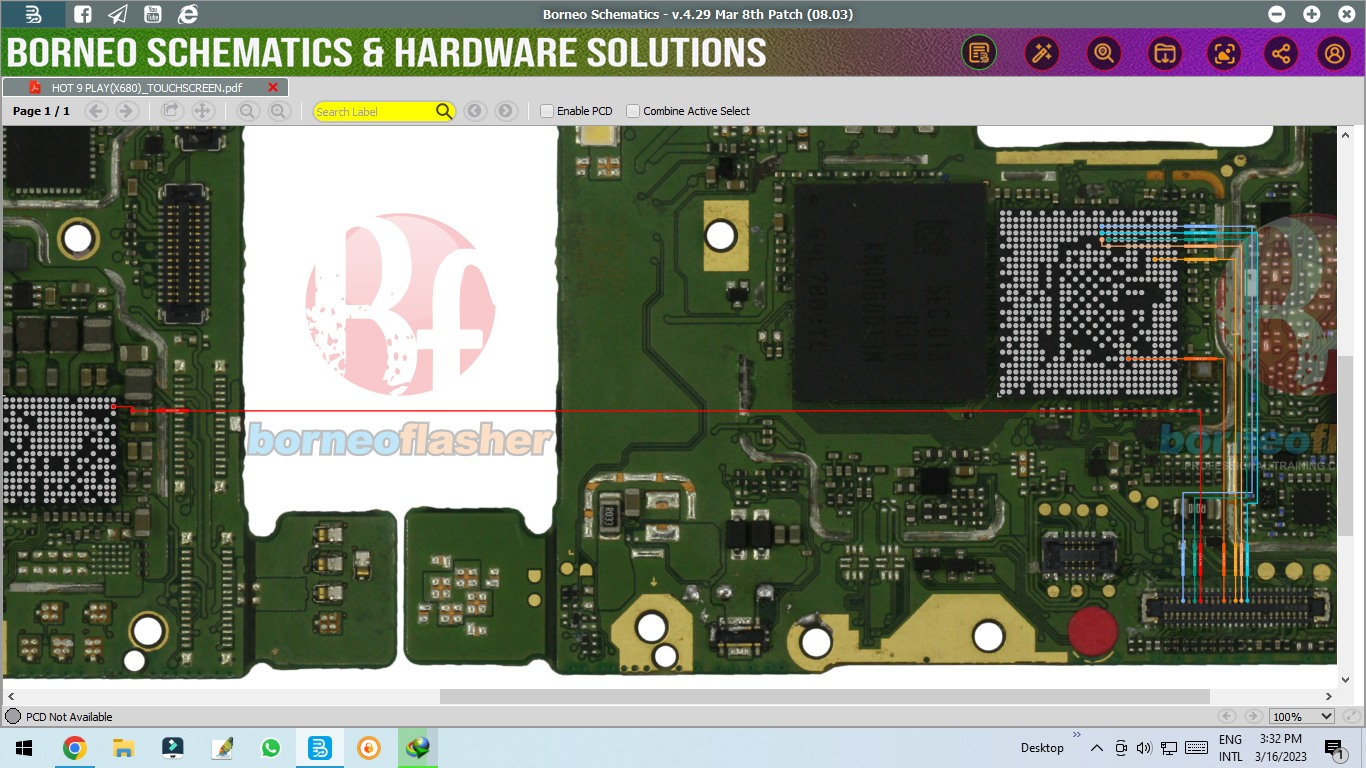Click the fit-to-window icon beside zoom dropdown
Screen dimensions: 1366x768
coord(1350,716)
